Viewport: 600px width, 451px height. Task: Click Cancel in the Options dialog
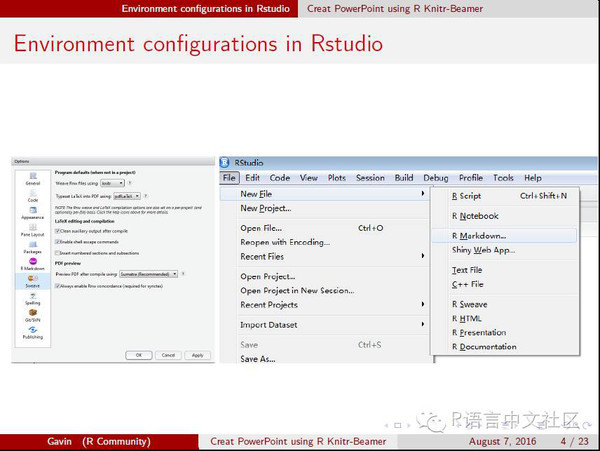point(168,355)
